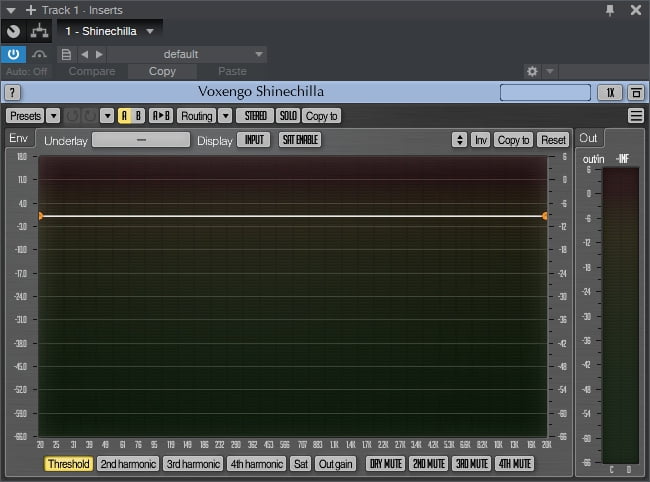Toggle the INPUT display button
This screenshot has width=650, height=482.
pyautogui.click(x=254, y=140)
